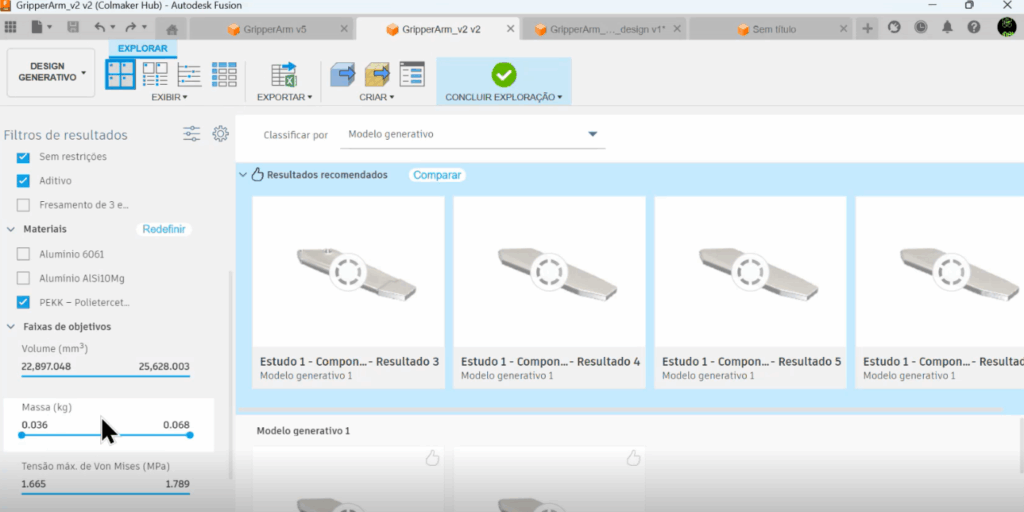The height and width of the screenshot is (512, 1024).
Task: Open the Design Generativo workspace dropdown
Action: coord(50,73)
